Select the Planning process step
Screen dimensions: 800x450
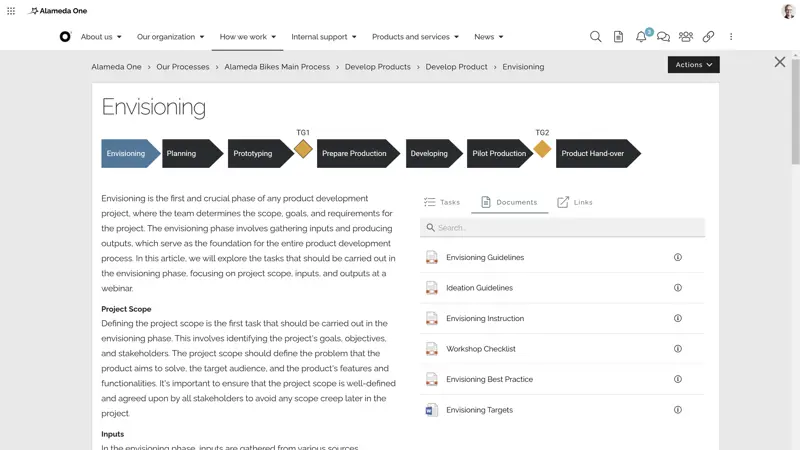(192, 154)
